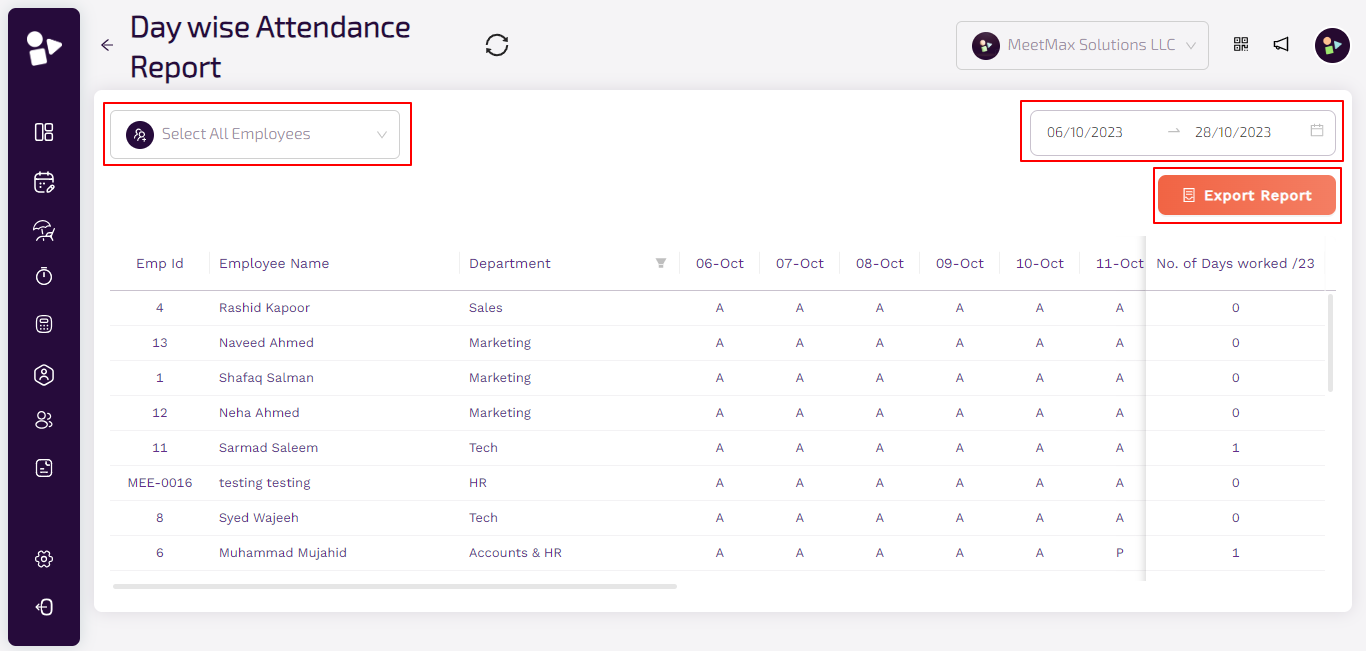Viewport: 1366px width, 651px height.
Task: Click Sales department in Rashid Kapoor row
Action: pos(486,308)
